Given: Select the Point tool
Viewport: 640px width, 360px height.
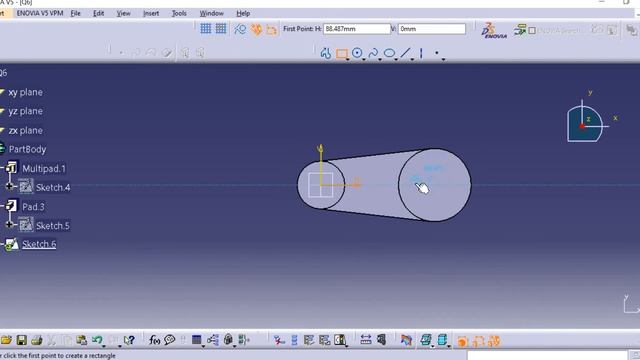Looking at the screenshot, I should (437, 53).
